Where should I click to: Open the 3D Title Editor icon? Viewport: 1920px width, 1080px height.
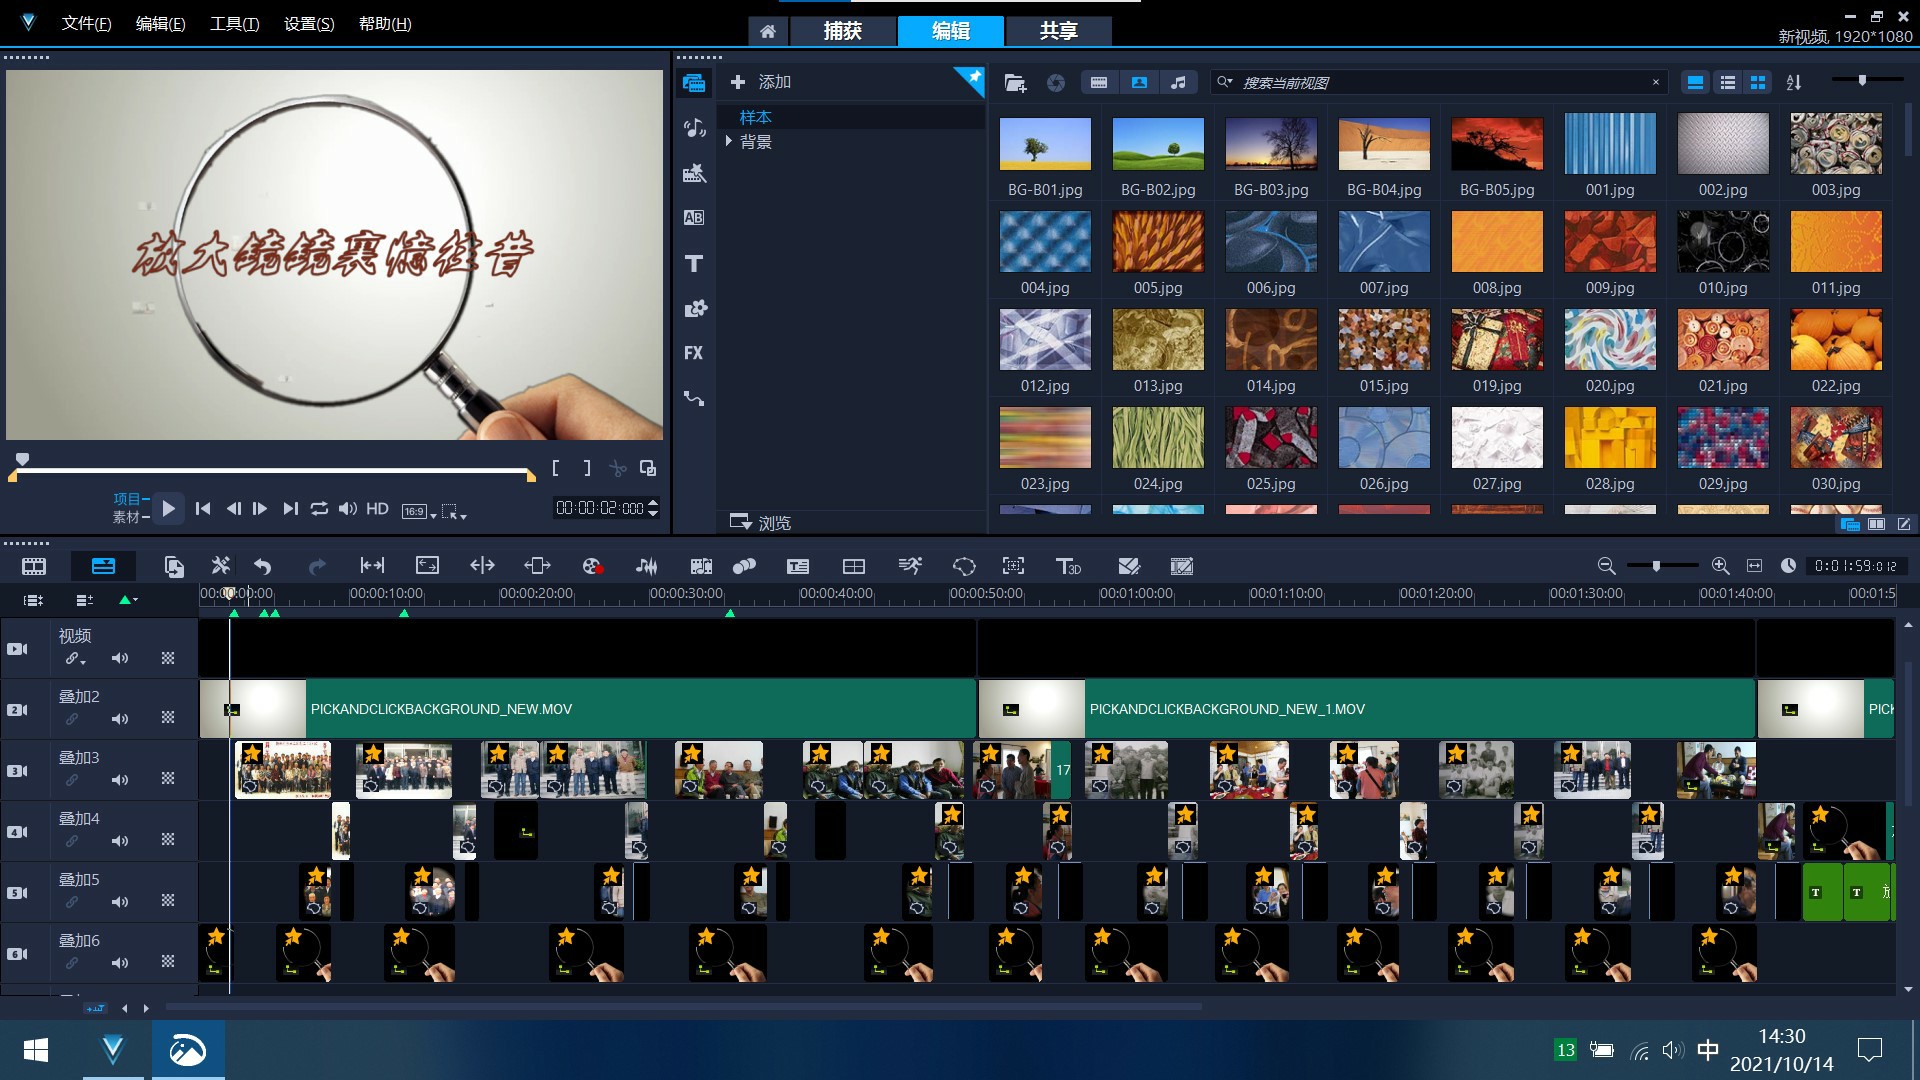(1068, 566)
